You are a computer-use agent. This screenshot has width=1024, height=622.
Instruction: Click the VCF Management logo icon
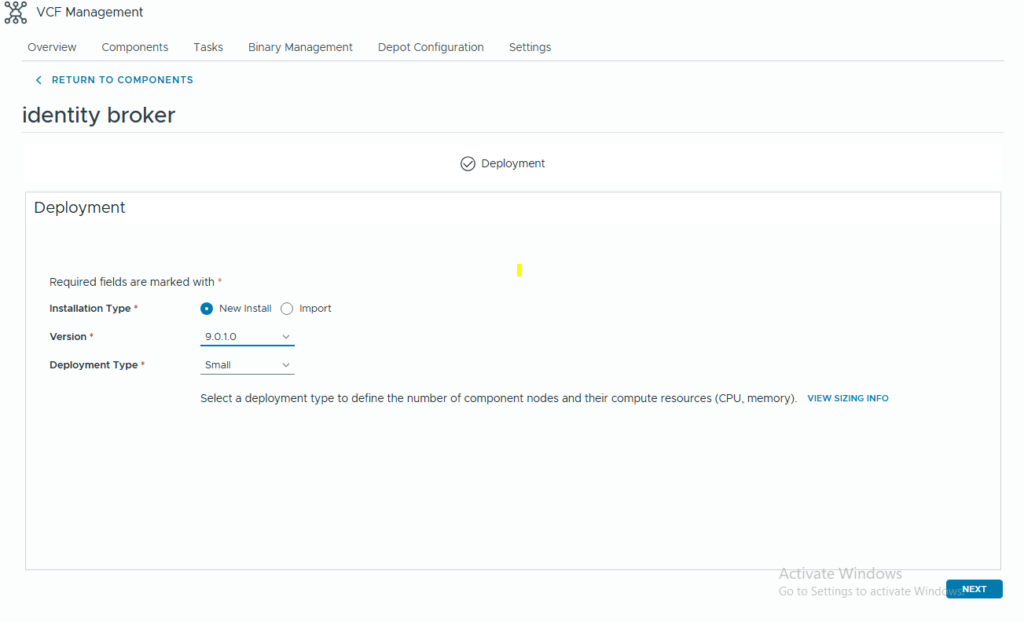(x=15, y=13)
